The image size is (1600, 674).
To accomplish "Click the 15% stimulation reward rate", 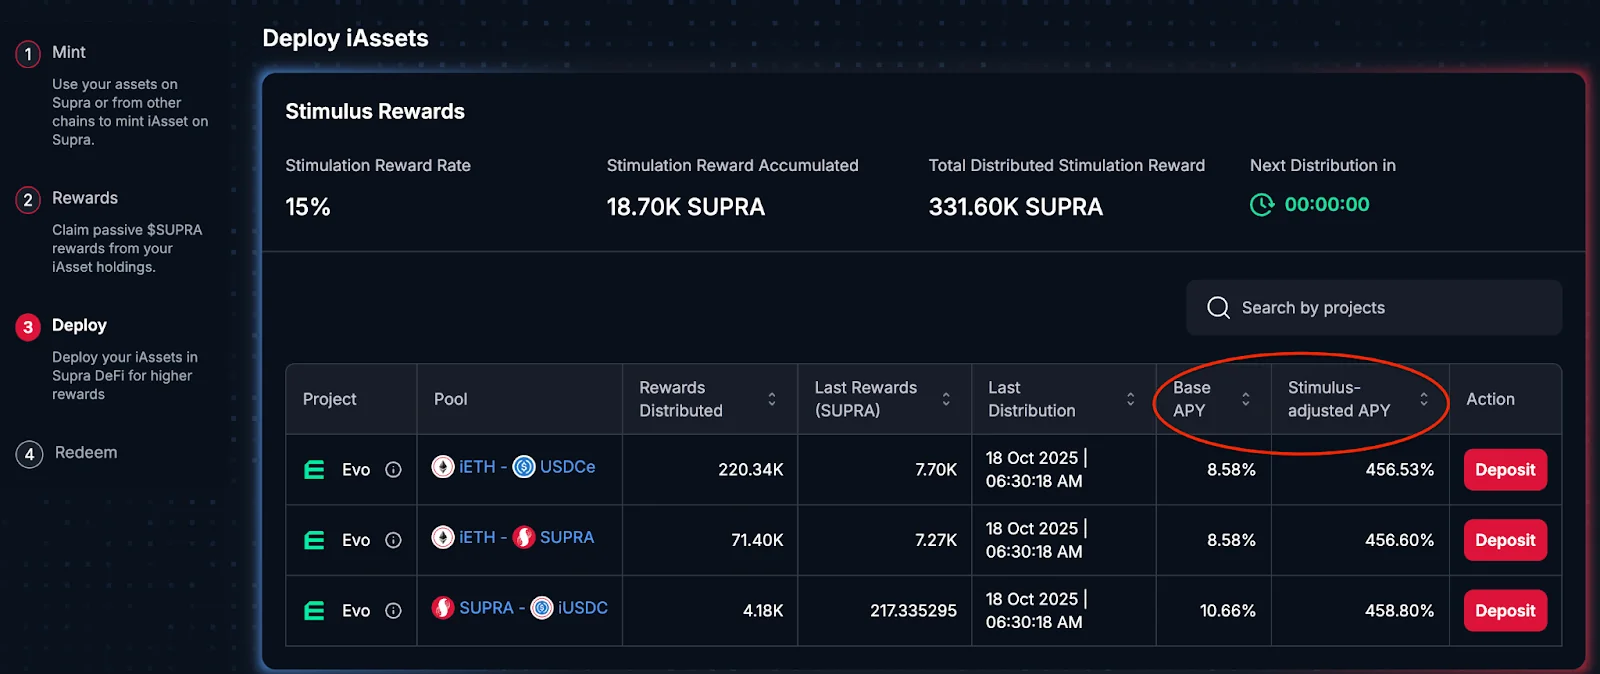I will 308,207.
